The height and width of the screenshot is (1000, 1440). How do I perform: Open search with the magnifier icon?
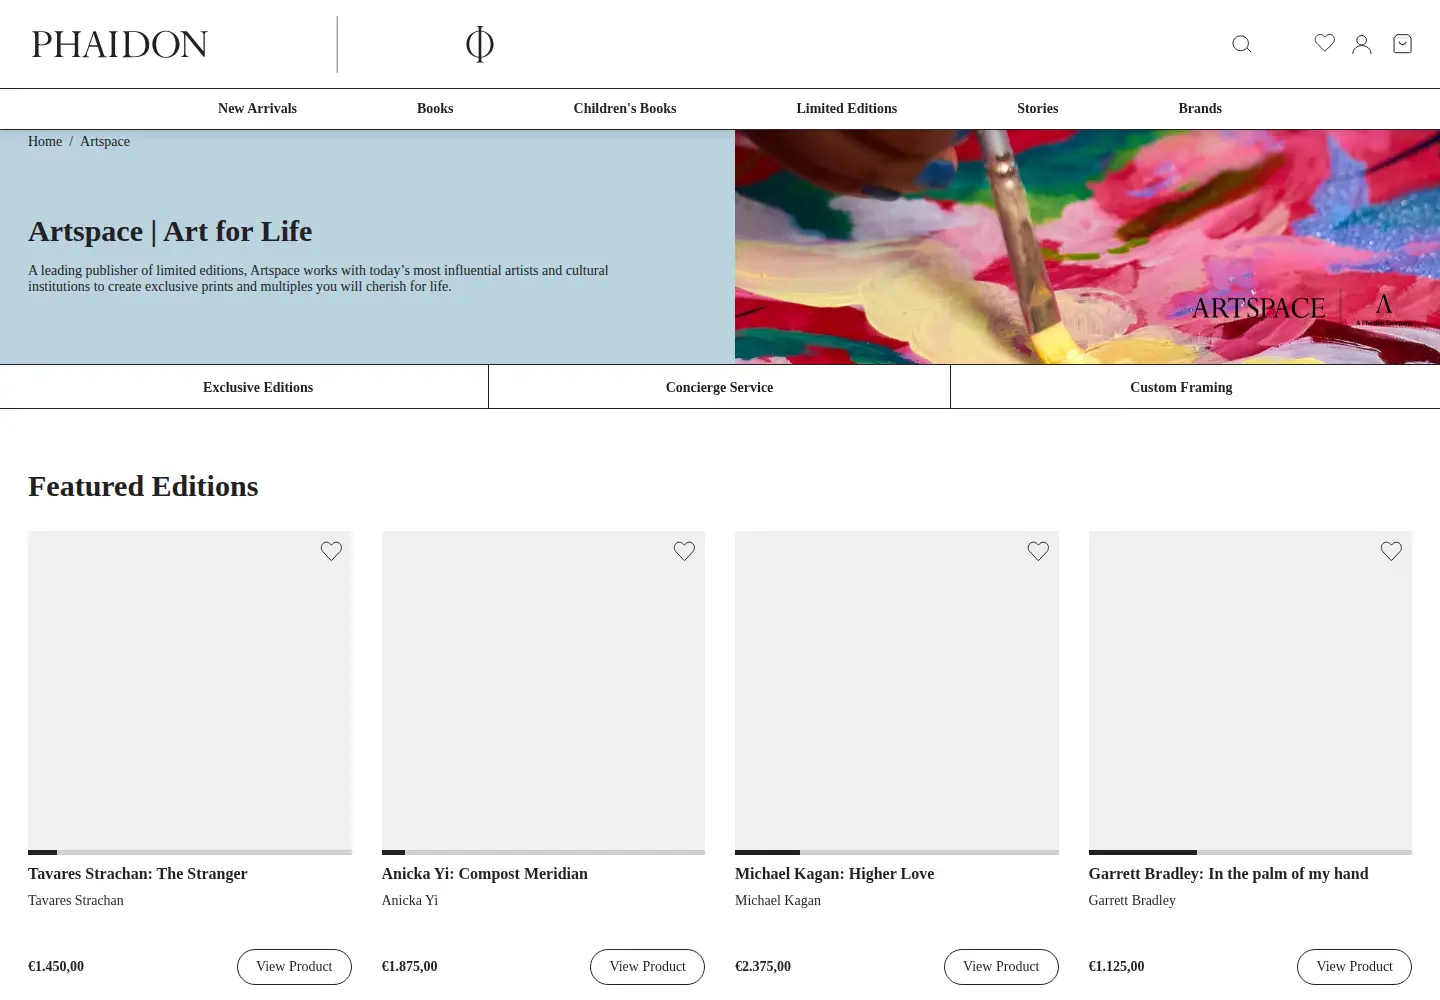click(x=1241, y=44)
